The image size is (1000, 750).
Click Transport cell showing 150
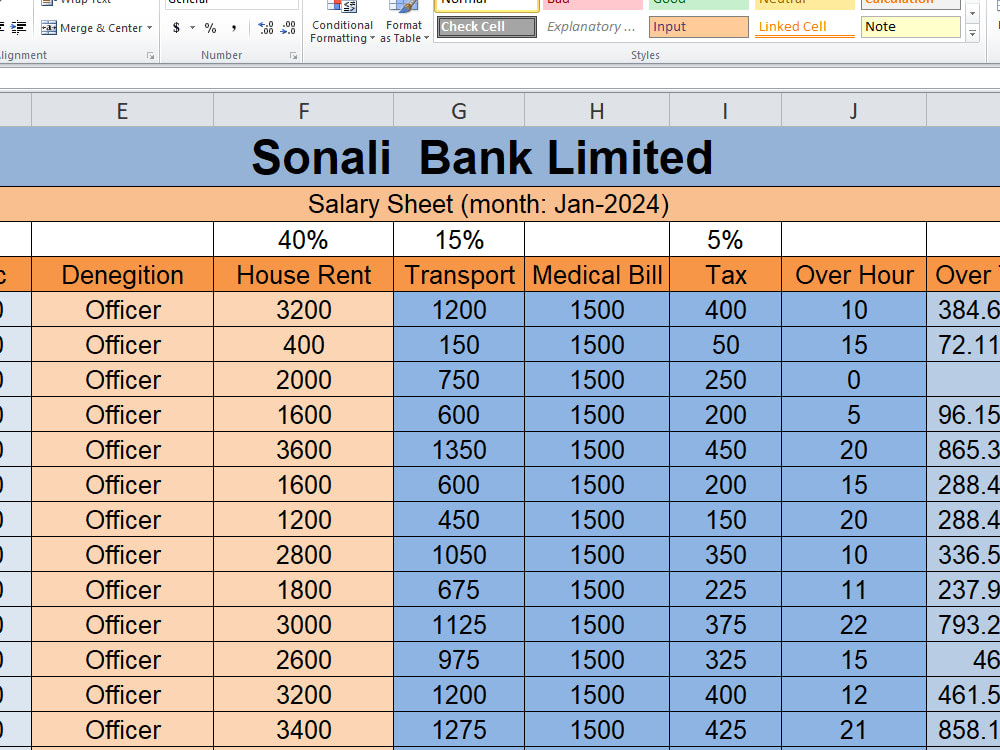point(459,344)
